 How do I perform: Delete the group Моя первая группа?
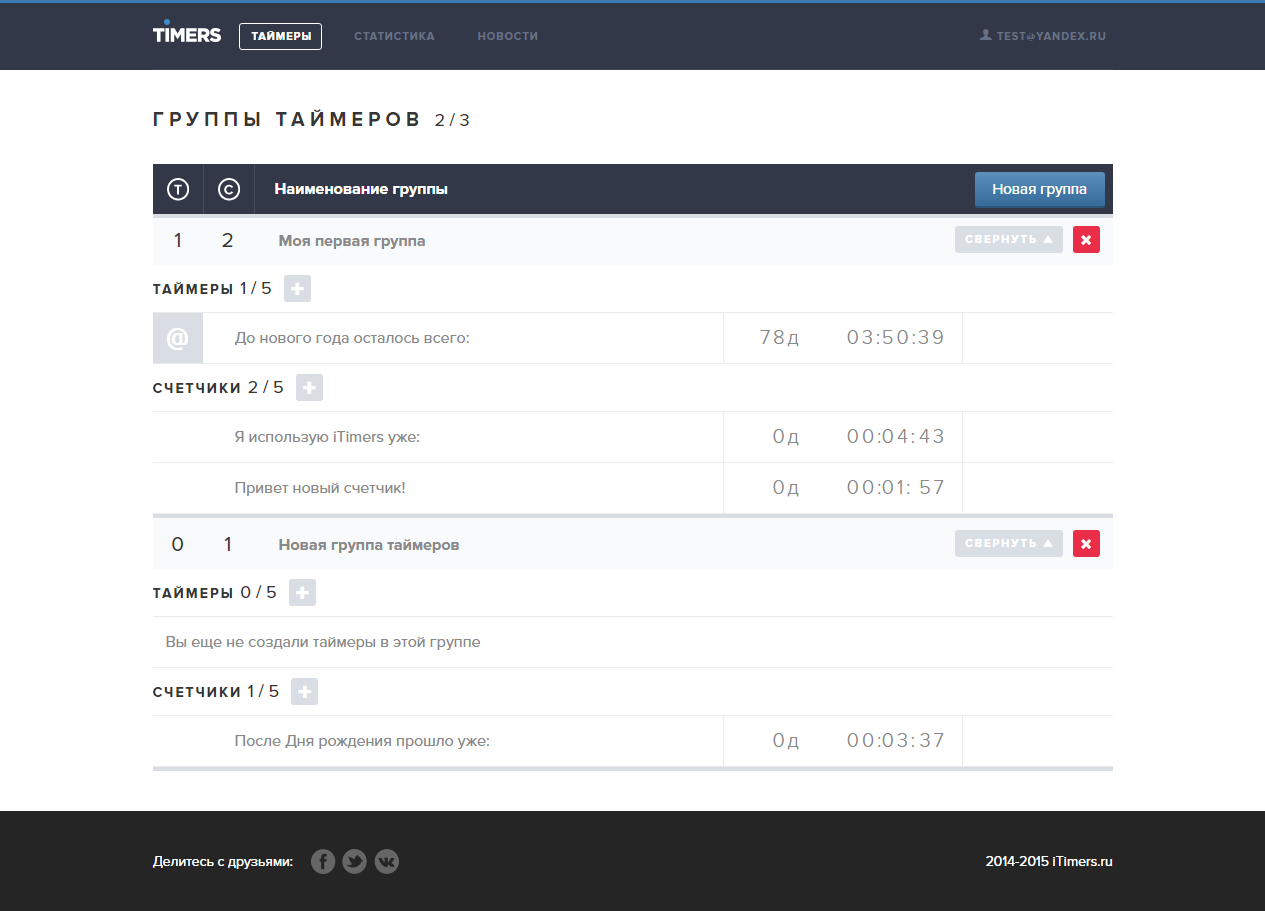click(1086, 240)
